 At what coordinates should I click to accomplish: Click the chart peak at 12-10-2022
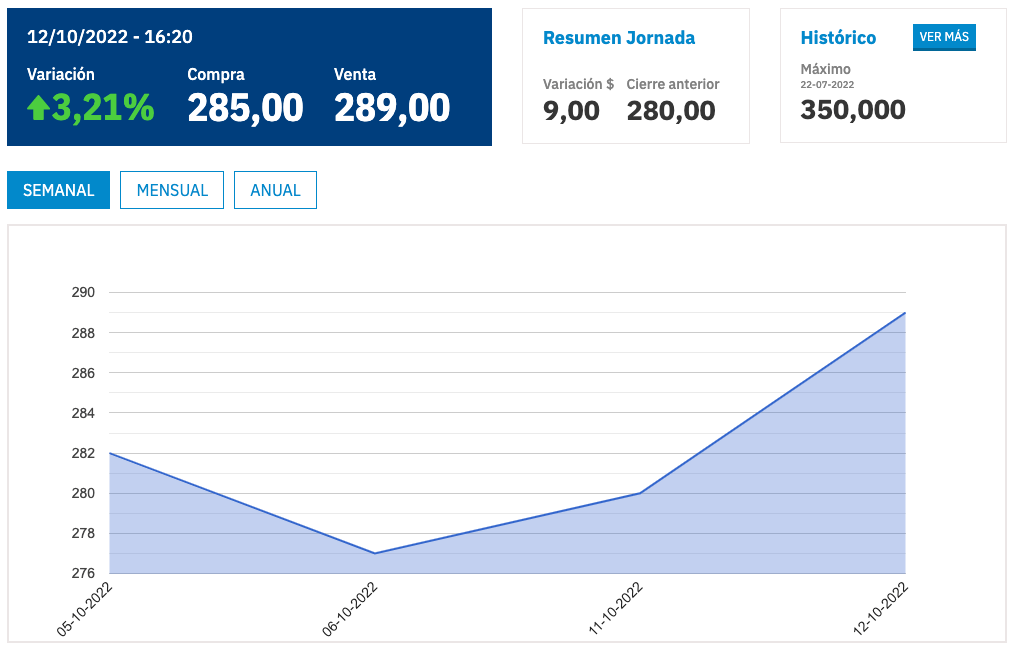pyautogui.click(x=905, y=313)
